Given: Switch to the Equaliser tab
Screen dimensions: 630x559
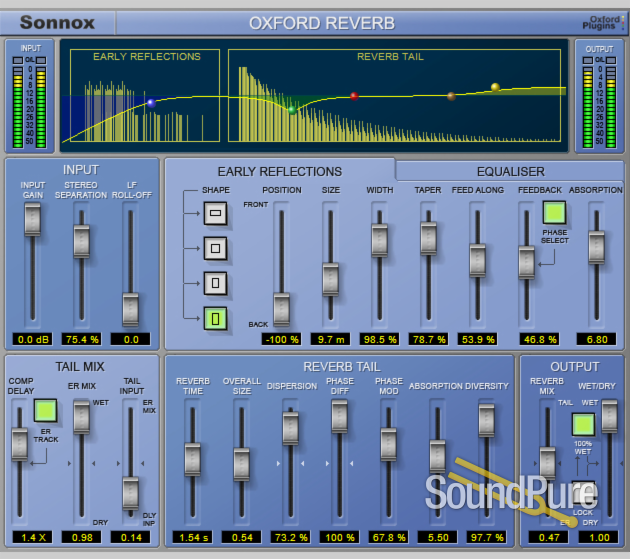Looking at the screenshot, I should (510, 172).
